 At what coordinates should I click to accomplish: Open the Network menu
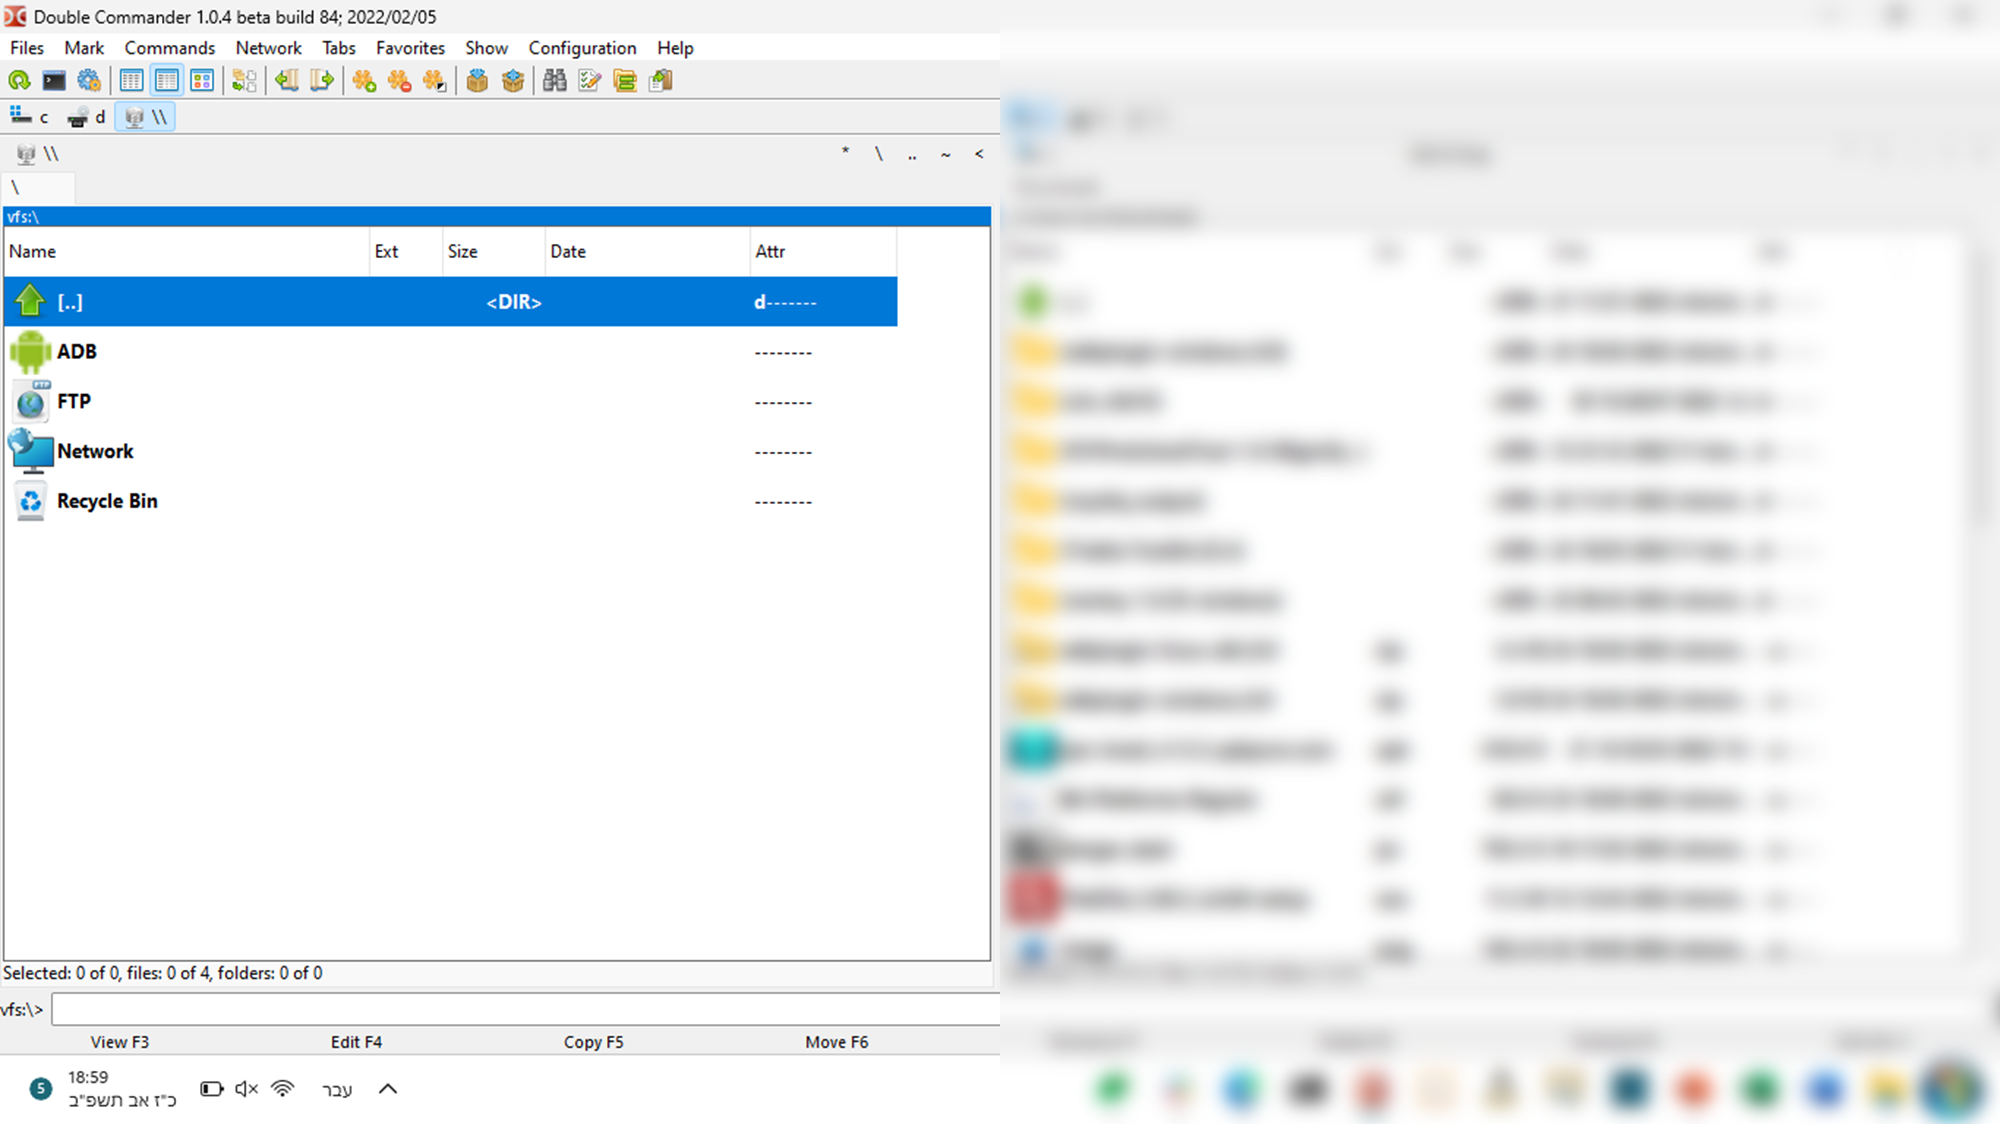click(x=268, y=48)
